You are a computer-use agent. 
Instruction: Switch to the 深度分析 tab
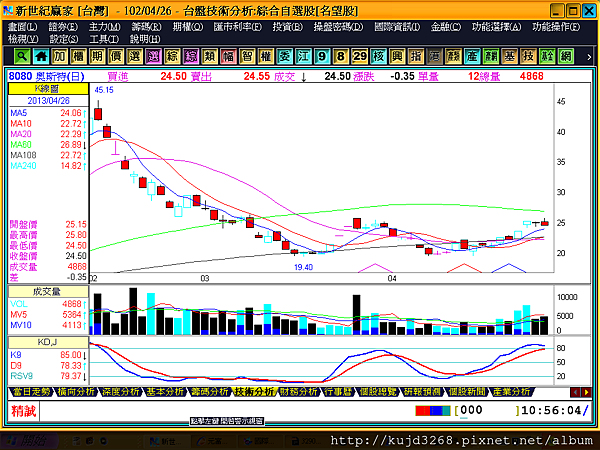(x=121, y=392)
